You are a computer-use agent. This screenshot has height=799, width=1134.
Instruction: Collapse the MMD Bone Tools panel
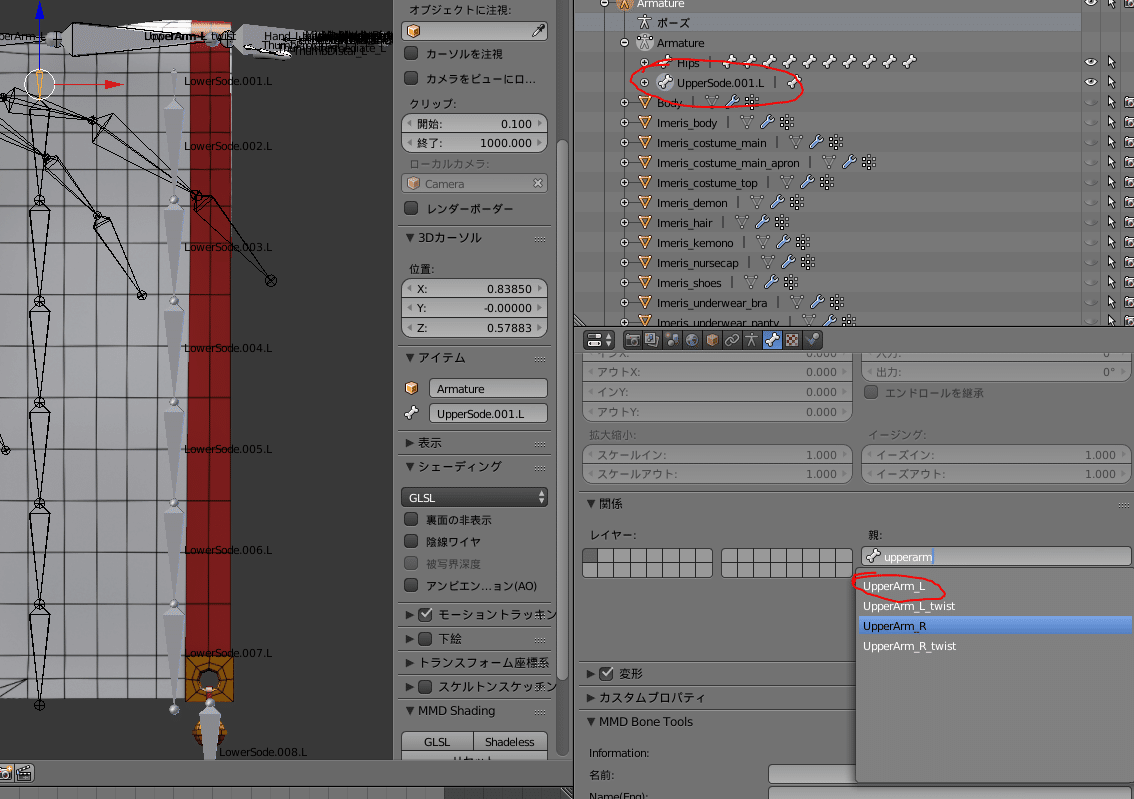coord(591,722)
